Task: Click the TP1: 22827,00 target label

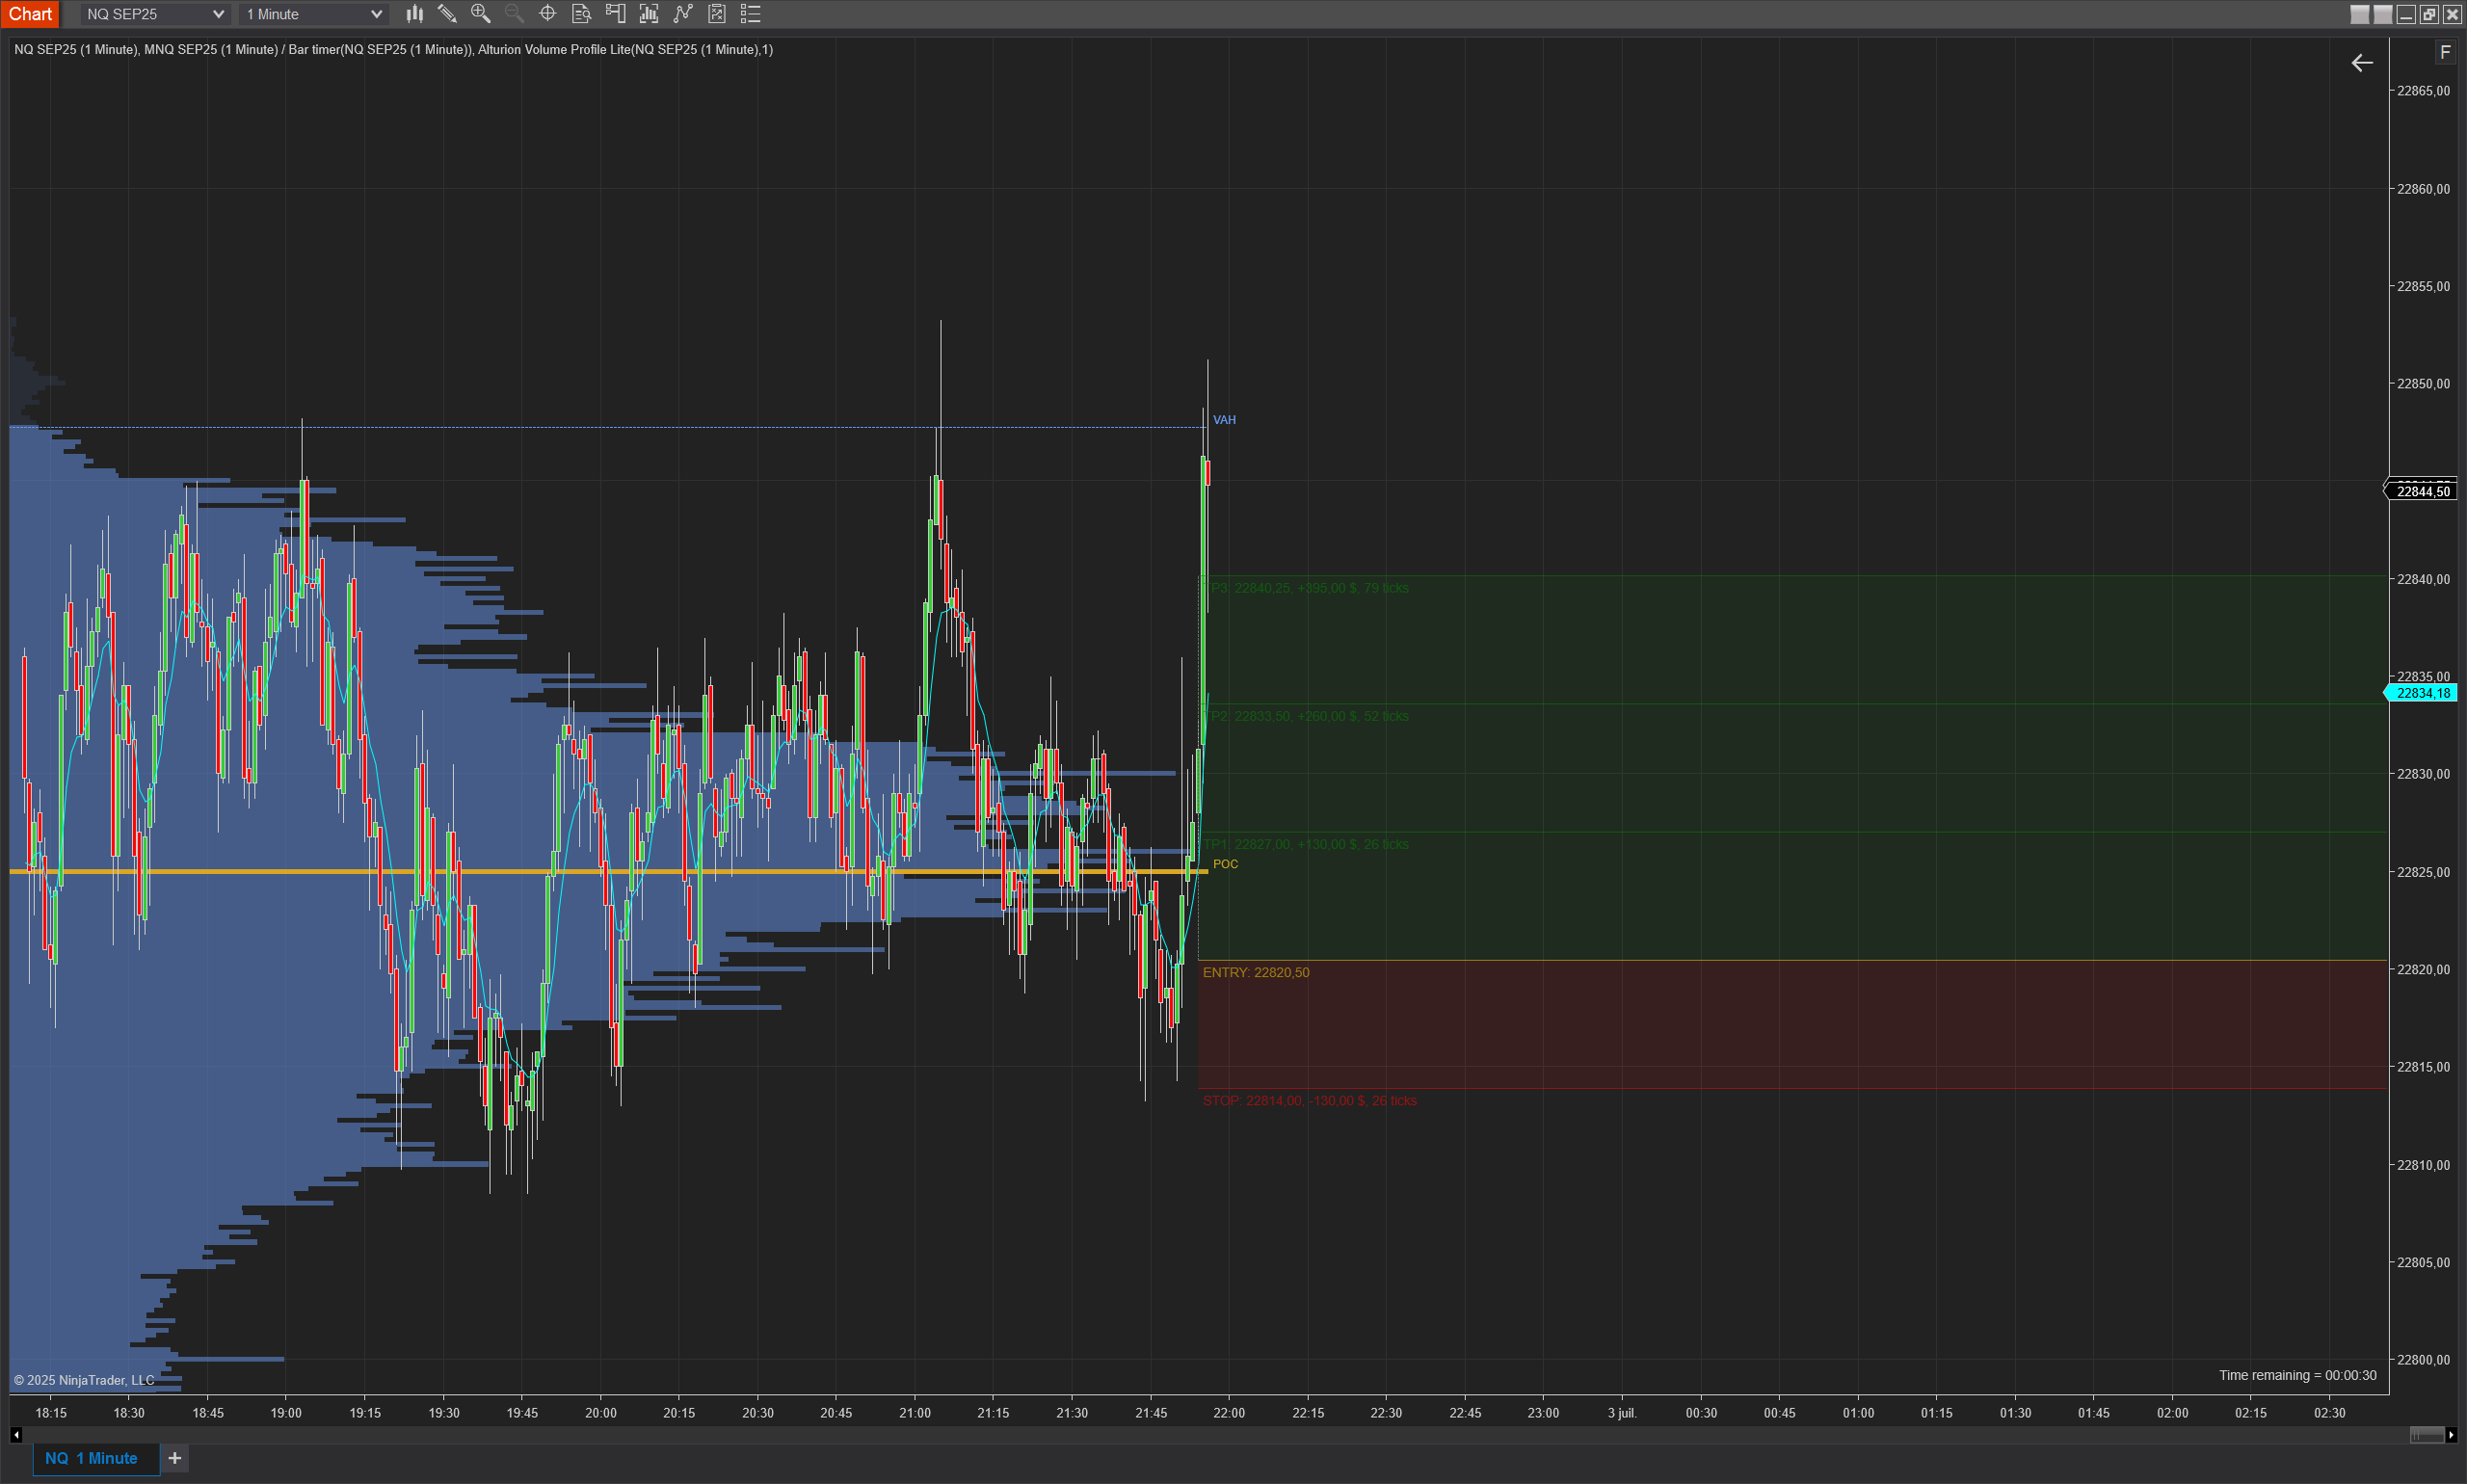Action: pos(1305,844)
